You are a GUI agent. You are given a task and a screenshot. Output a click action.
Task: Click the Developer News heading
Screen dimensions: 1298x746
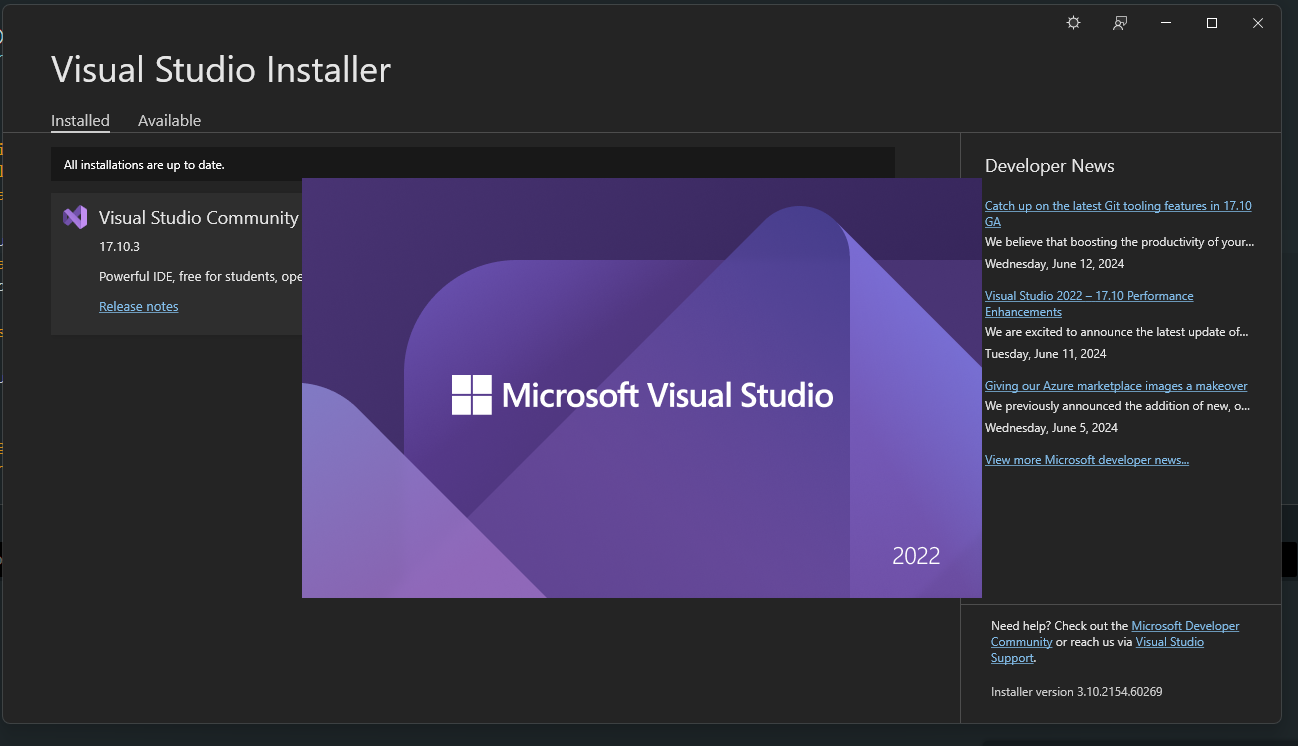[1049, 166]
